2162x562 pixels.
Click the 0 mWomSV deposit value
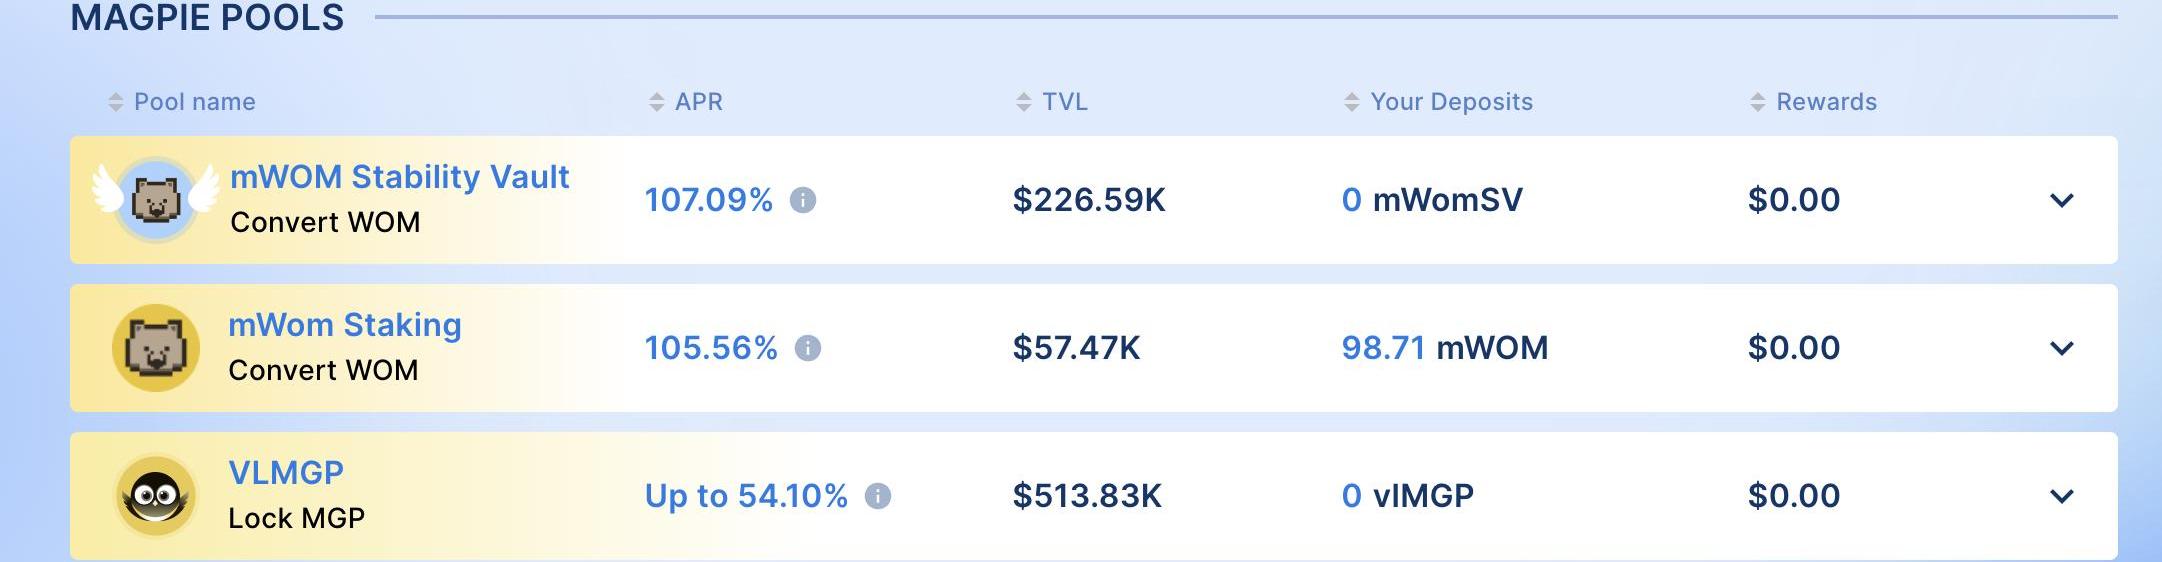(x=1431, y=200)
